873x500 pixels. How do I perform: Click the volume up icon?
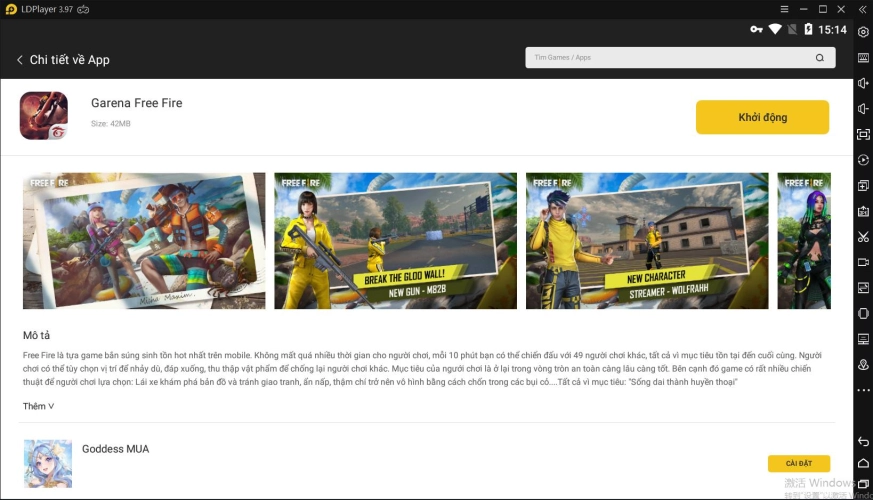pyautogui.click(x=863, y=83)
